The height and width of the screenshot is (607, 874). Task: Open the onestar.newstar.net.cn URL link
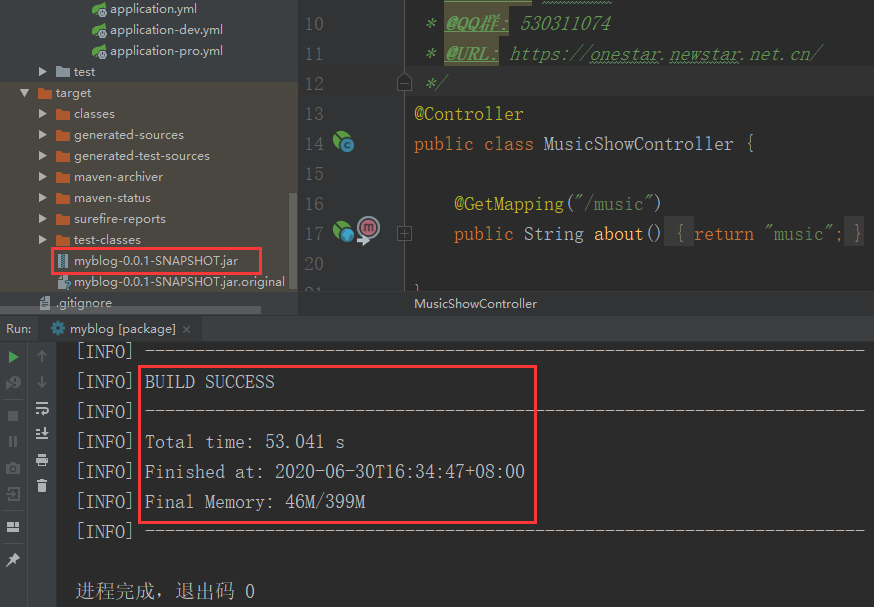[x=665, y=54]
